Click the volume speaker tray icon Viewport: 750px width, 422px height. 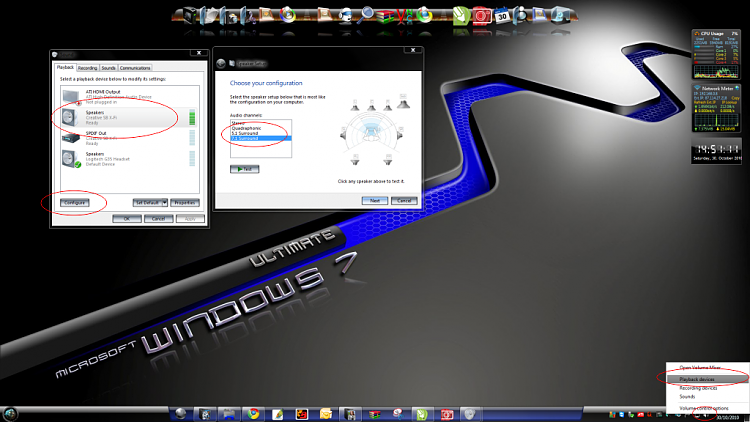point(705,416)
